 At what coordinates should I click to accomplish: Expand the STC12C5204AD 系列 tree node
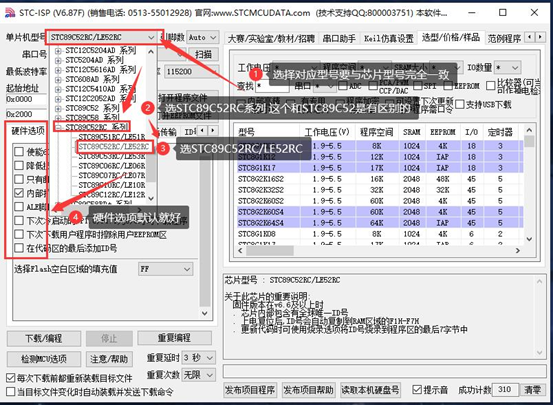pos(58,51)
